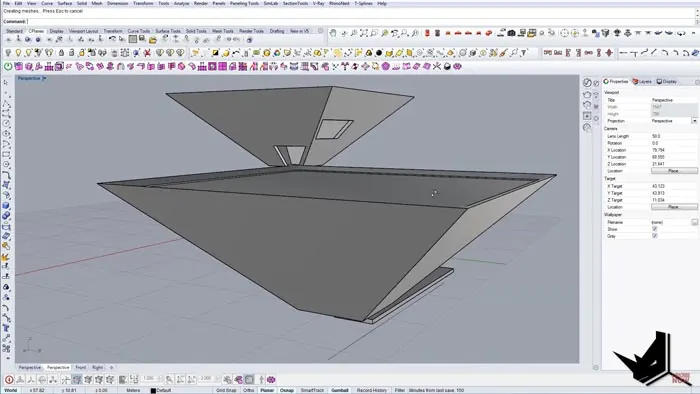Open the Analyze menu
This screenshot has width=700, height=394.
tap(181, 4)
